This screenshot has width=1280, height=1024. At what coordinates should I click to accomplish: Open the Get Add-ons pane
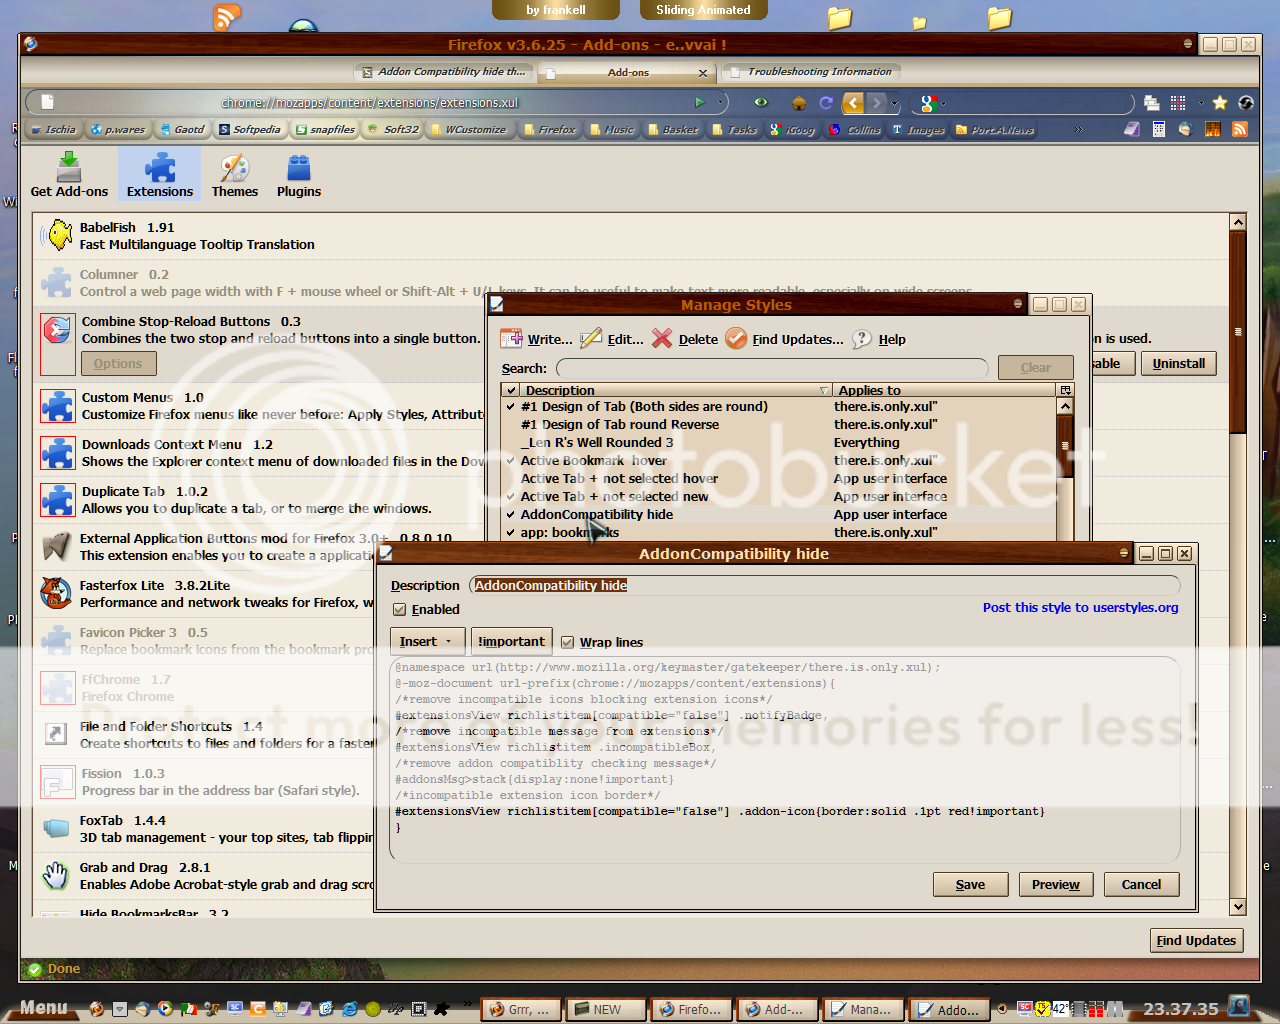(69, 175)
